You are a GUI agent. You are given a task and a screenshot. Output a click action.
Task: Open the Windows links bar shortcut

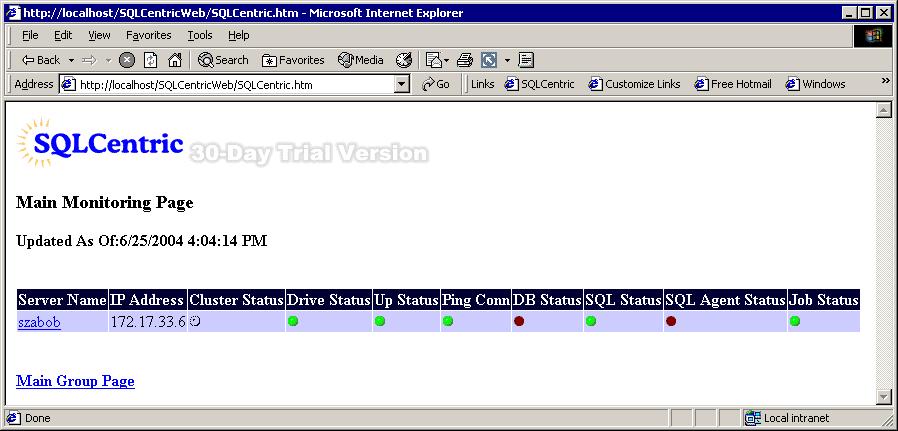pos(816,84)
